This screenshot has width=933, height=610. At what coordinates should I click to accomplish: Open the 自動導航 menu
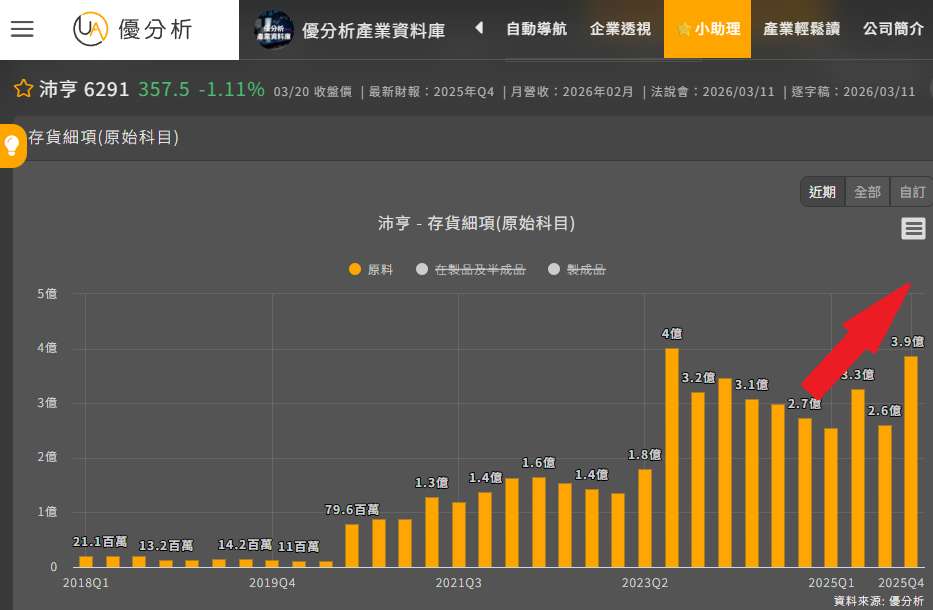536,29
